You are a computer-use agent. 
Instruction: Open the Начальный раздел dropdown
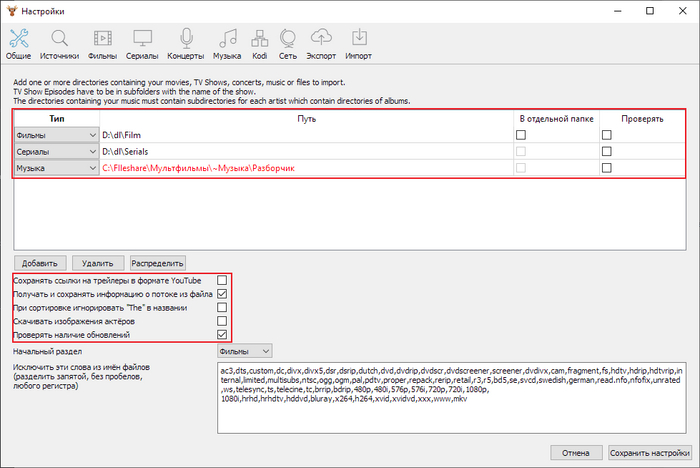coord(244,352)
